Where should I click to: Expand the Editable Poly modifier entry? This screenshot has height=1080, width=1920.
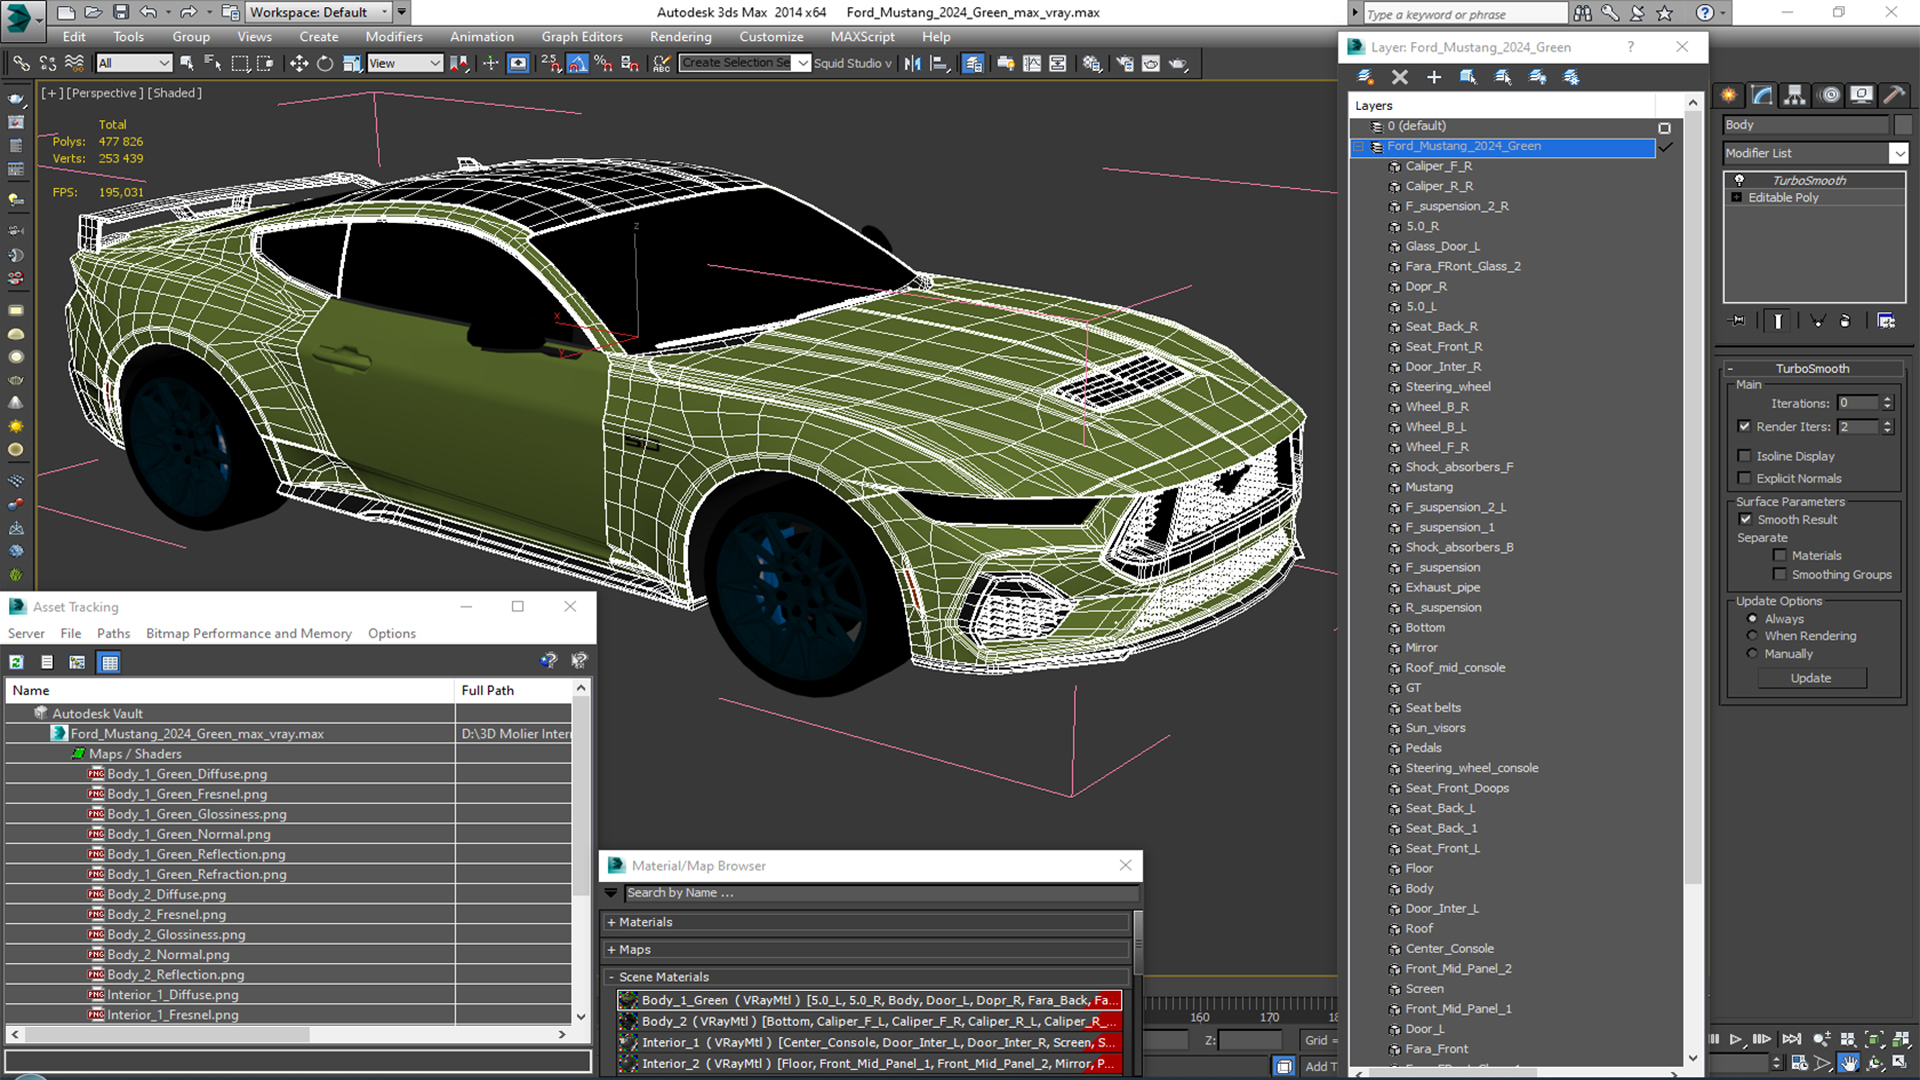point(1737,198)
